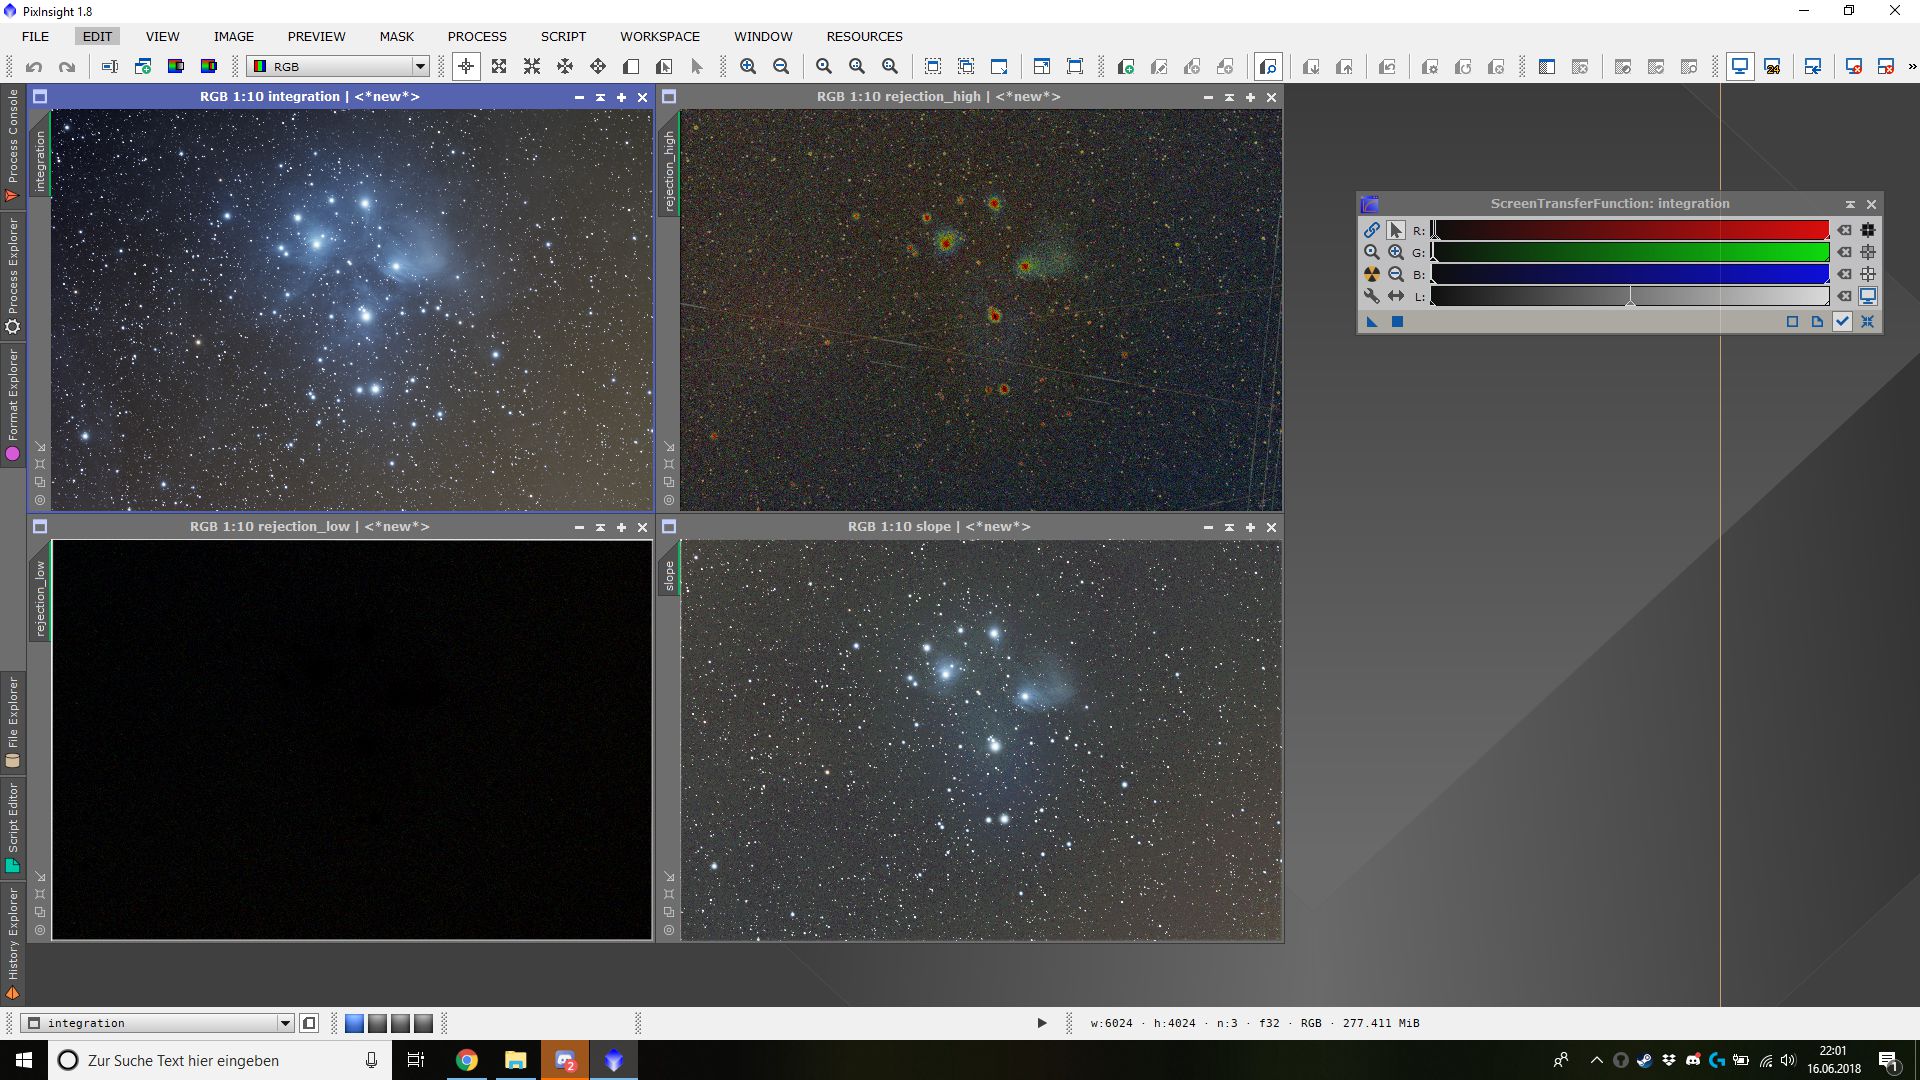The width and height of the screenshot is (1920, 1080).
Task: Open the FILE menu
Action: pos(35,36)
